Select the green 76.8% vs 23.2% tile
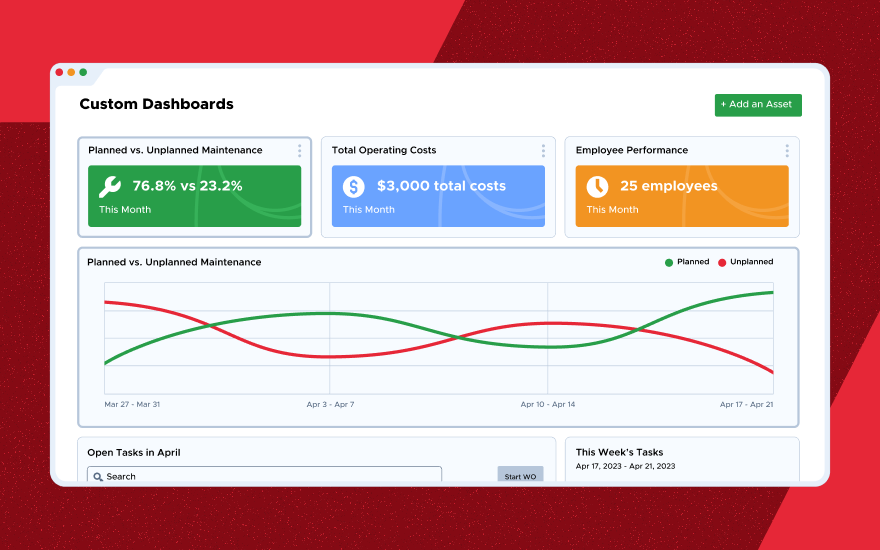The width and height of the screenshot is (880, 550). point(194,196)
